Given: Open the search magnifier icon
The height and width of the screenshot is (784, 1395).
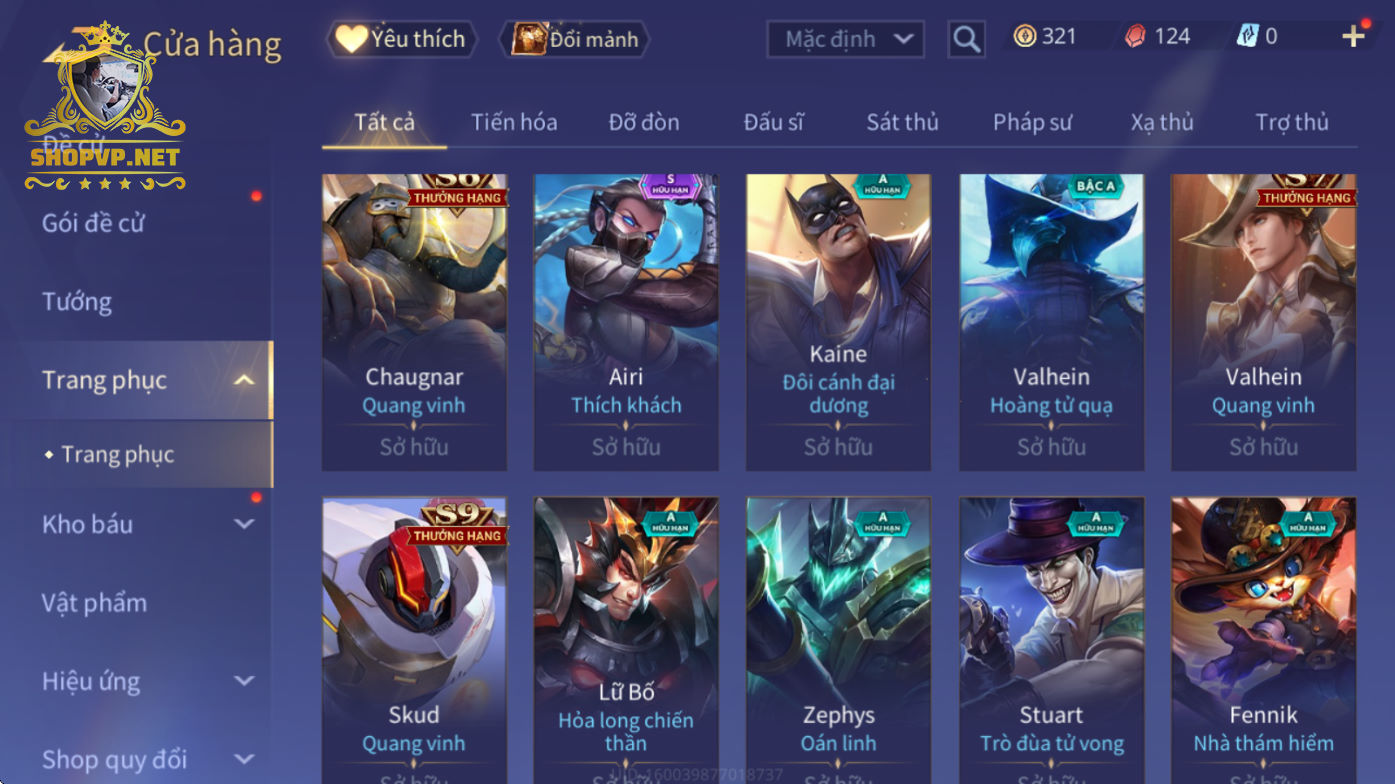Looking at the screenshot, I should (x=966, y=39).
